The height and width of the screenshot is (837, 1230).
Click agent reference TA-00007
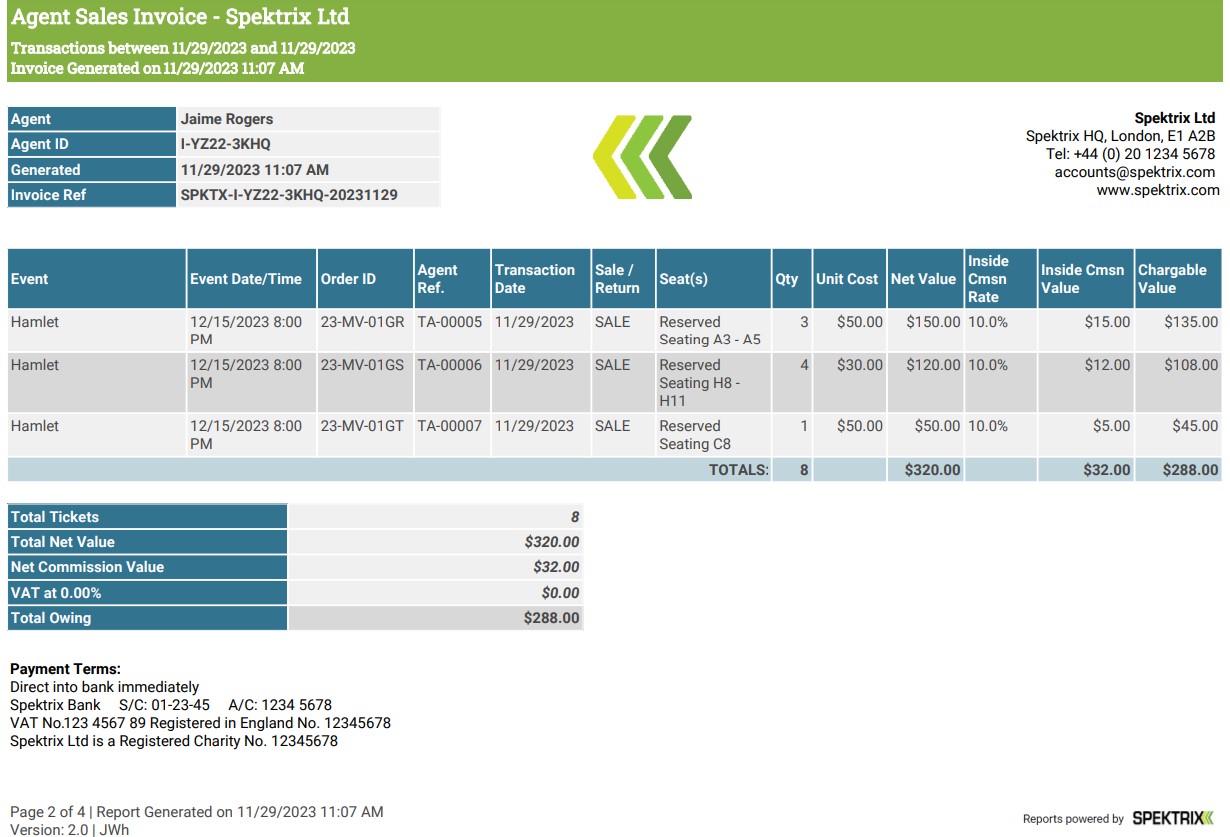449,426
